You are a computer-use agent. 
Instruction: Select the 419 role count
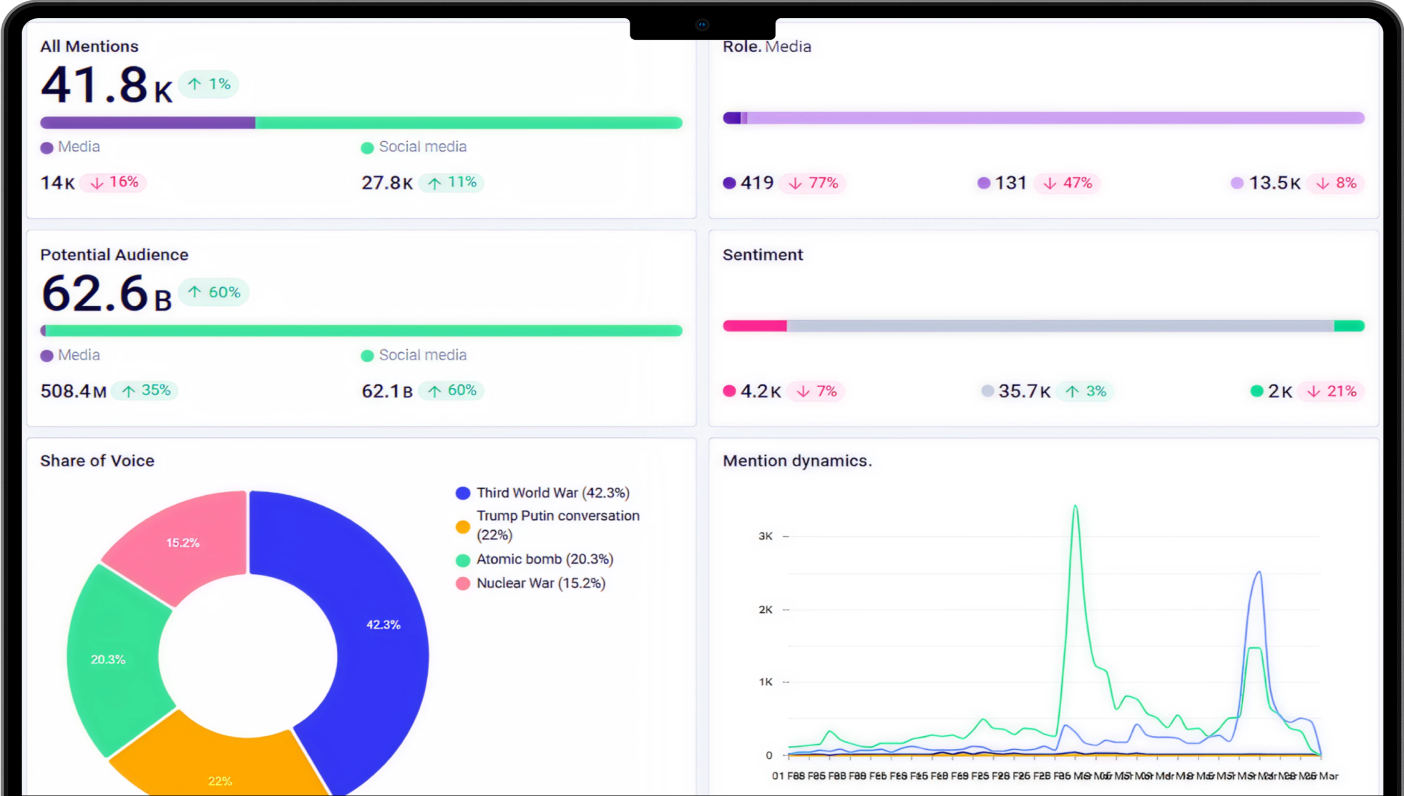click(x=757, y=183)
